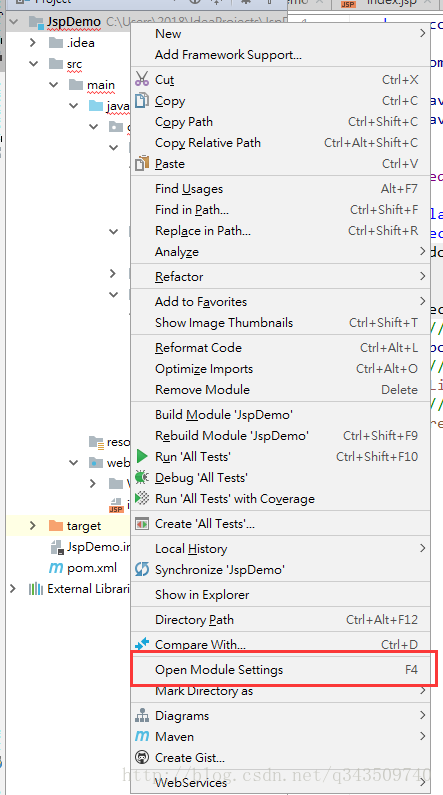443x795 pixels.
Task: Click the Paste clipboard icon
Action: 142,163
